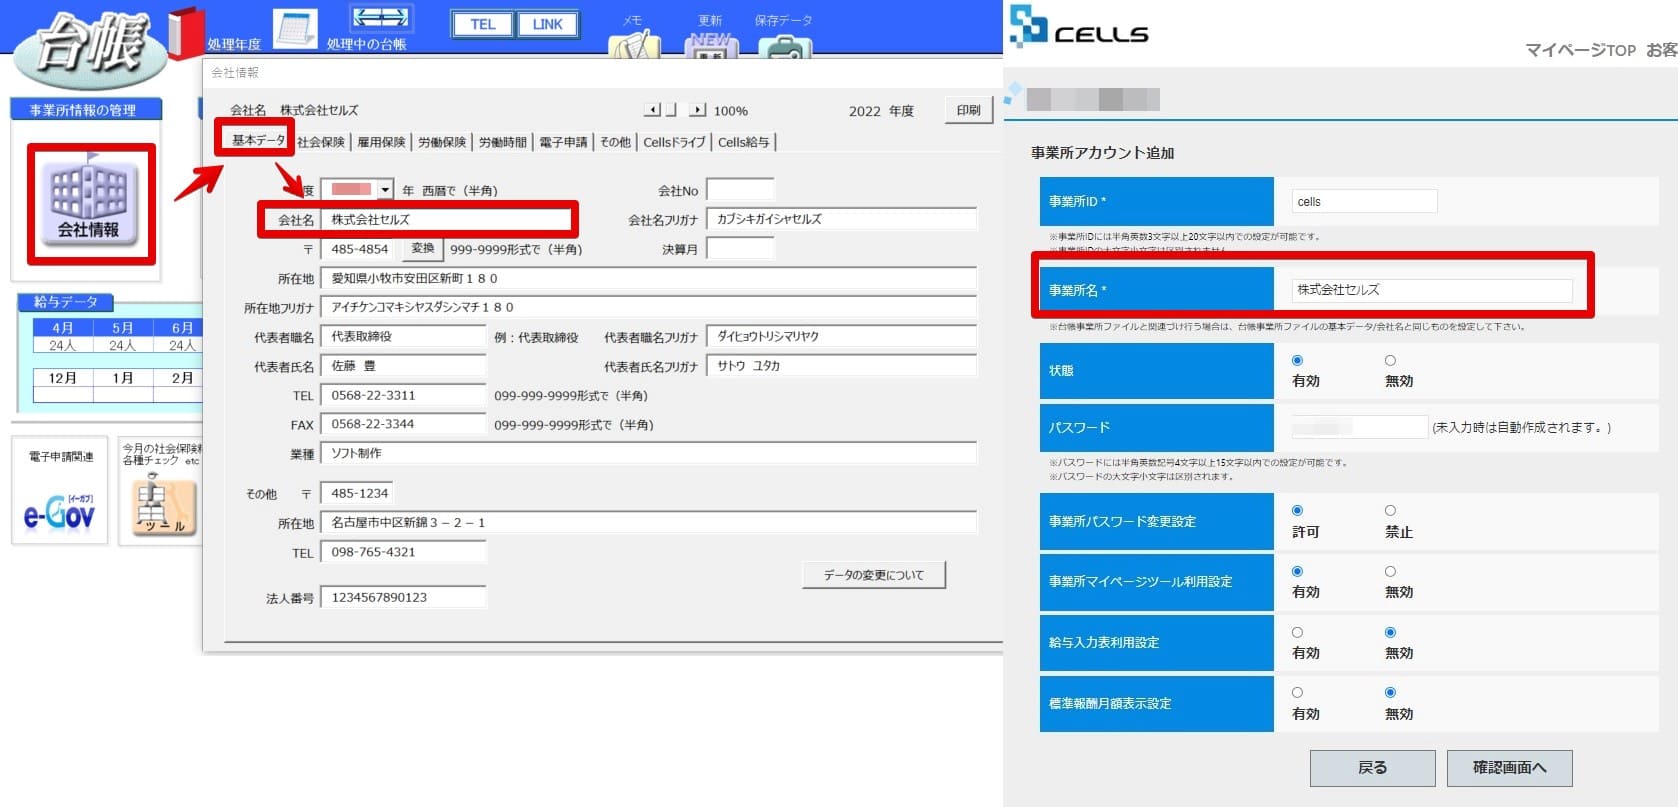Screen dimensions: 1678x807
Task: Select 有効 for 状態
Action: [1297, 360]
